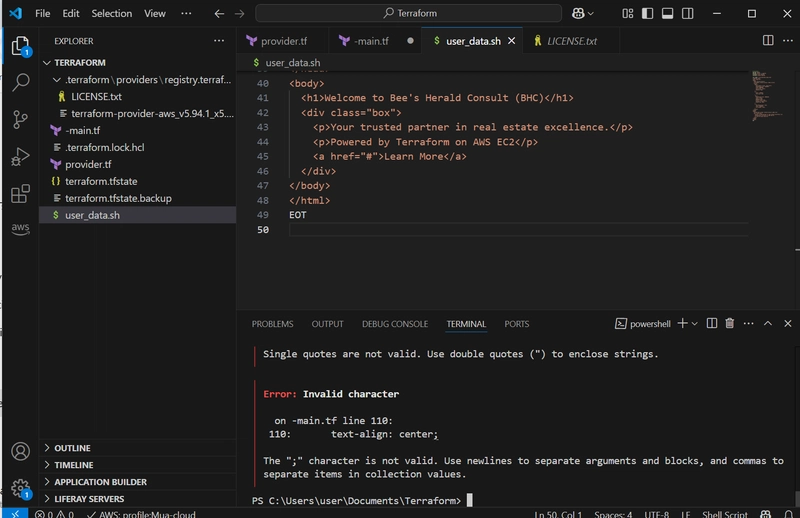Open the Search view in activity bar

[x=20, y=82]
